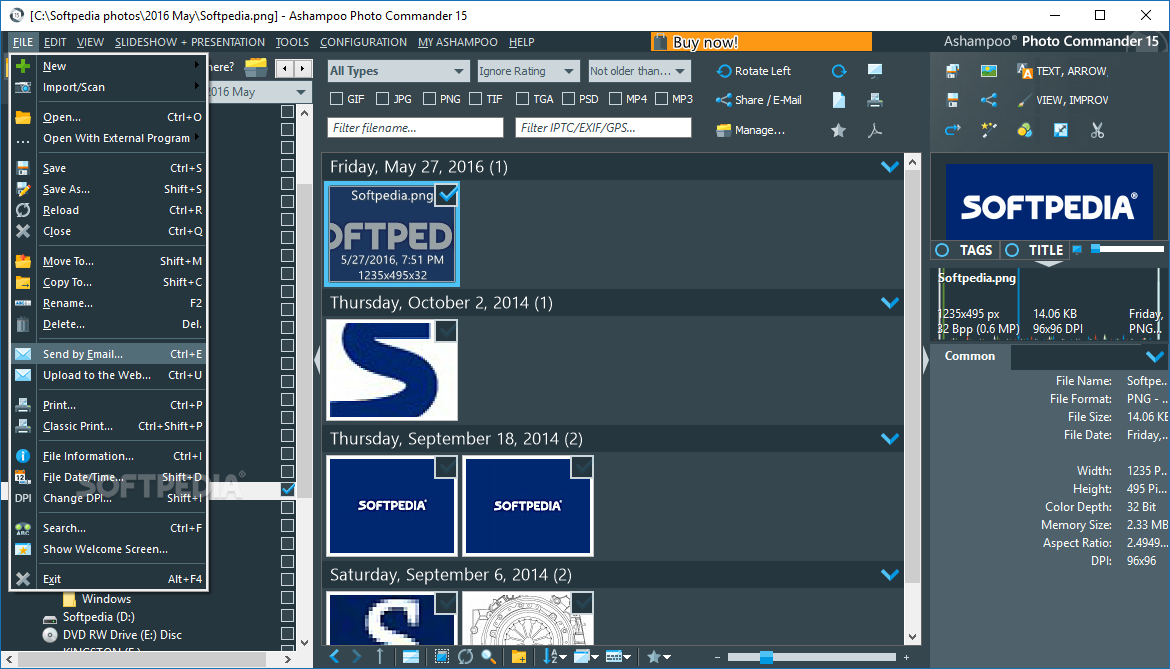Open the sort A-Z dropdown in bottom toolbar
This screenshot has width=1170, height=669.
click(x=555, y=656)
